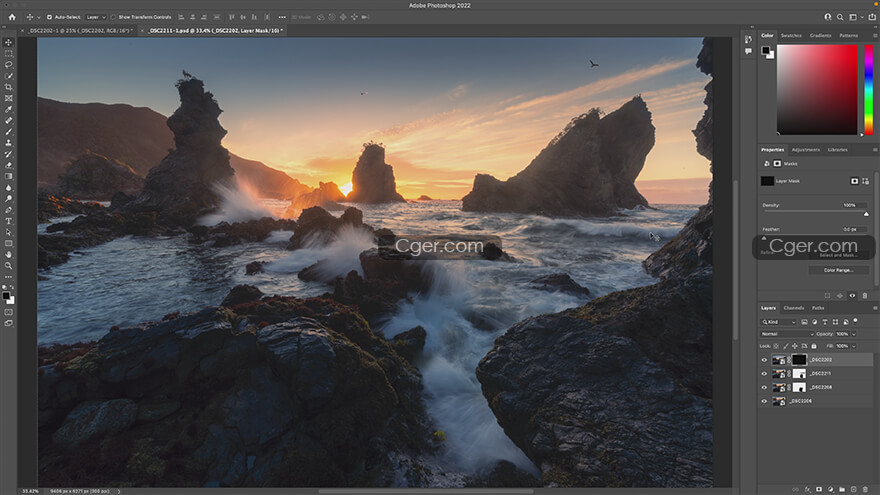Open the Auto-Select Layer dropdown
880x495 pixels.
[x=94, y=17]
